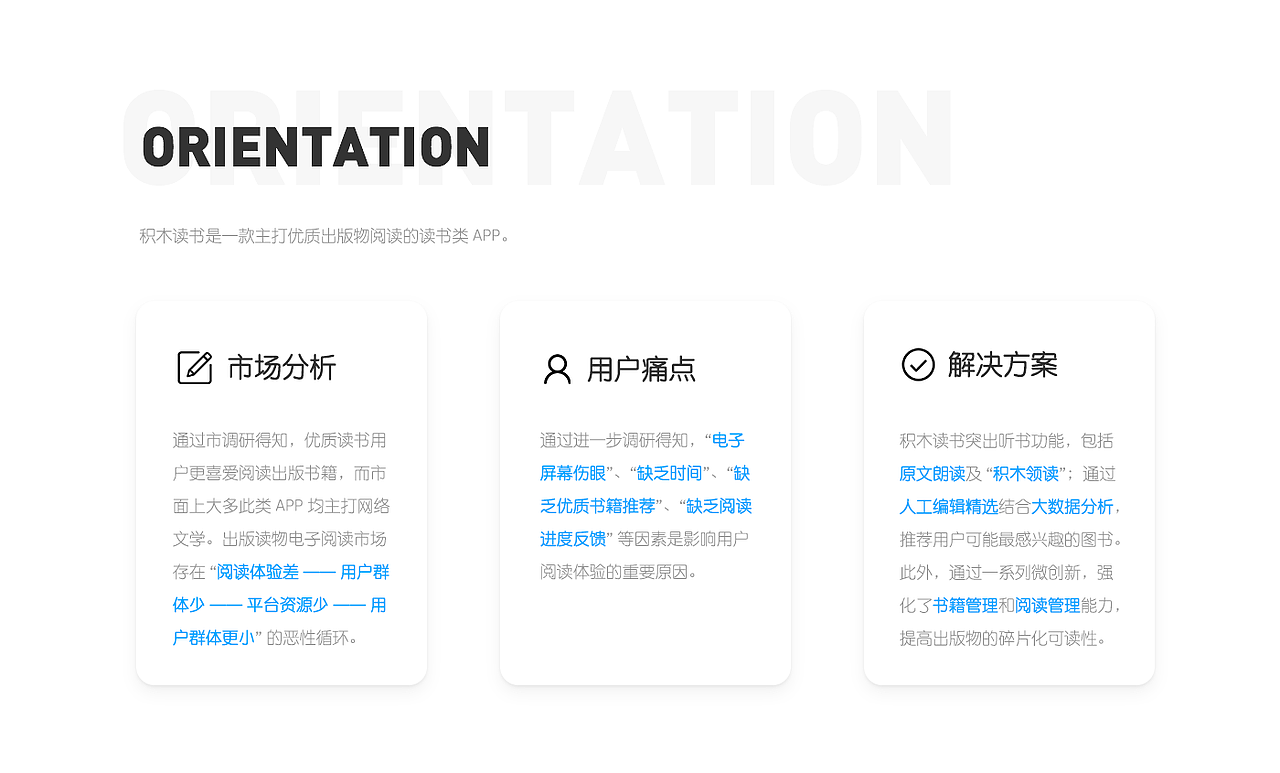Click the blue phrase 缺乏时间
Image resolution: width=1280 pixels, height=773 pixels.
click(669, 473)
